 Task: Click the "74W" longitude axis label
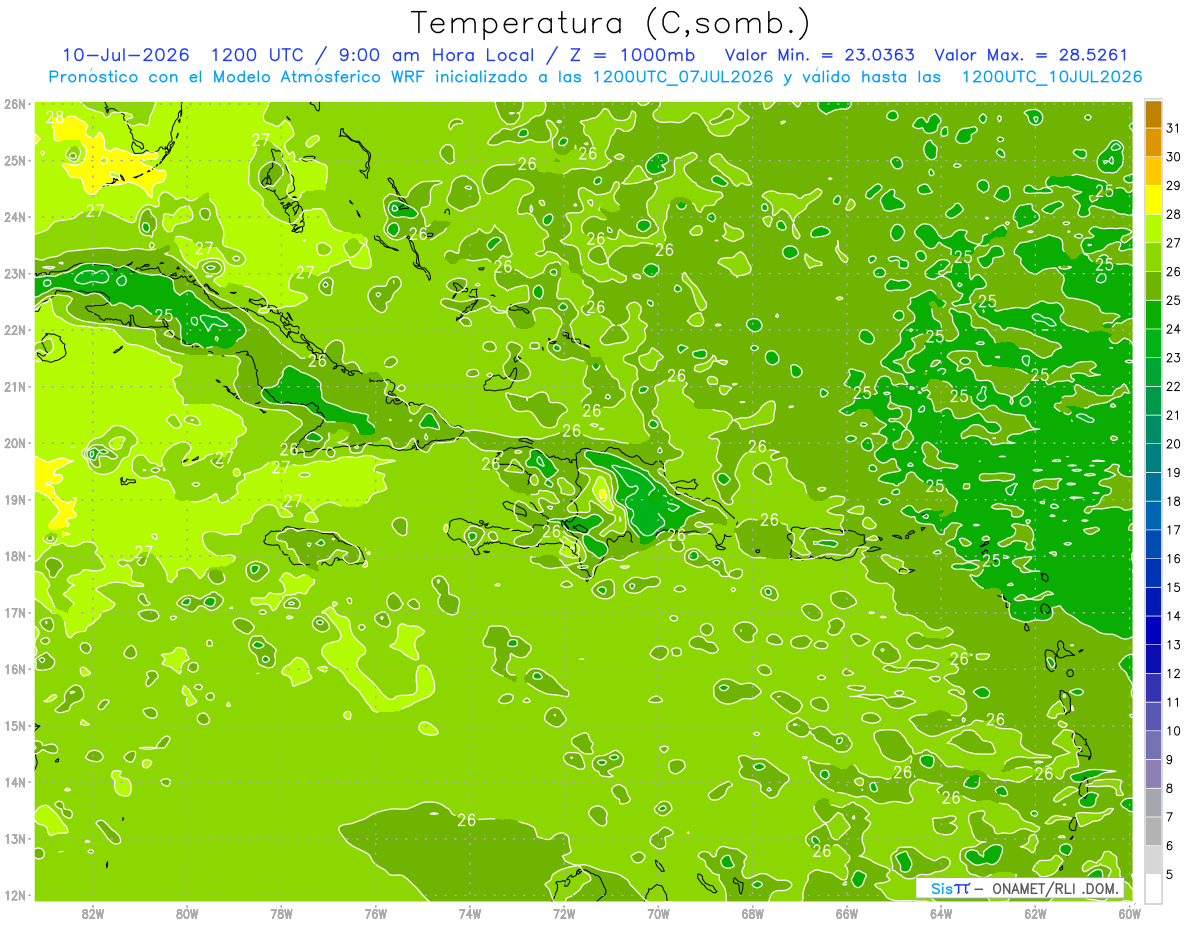pos(469,913)
